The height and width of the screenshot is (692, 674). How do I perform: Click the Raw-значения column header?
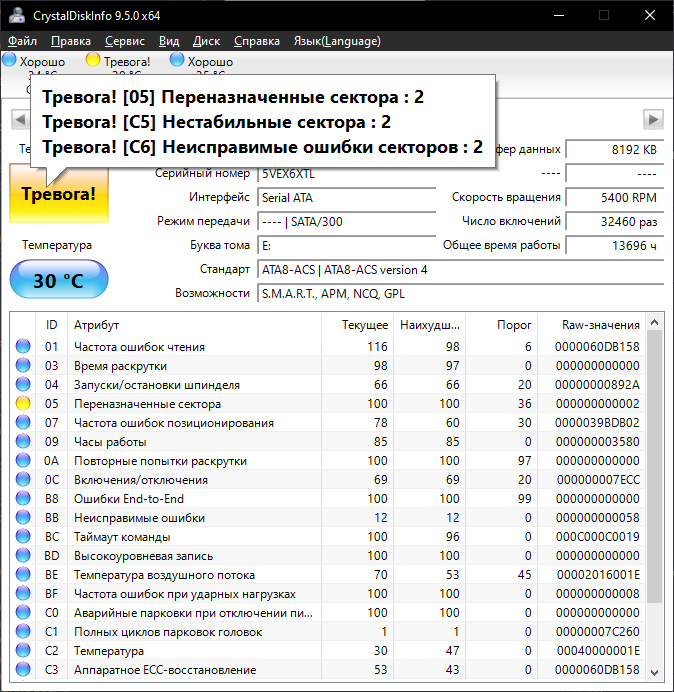tap(591, 325)
